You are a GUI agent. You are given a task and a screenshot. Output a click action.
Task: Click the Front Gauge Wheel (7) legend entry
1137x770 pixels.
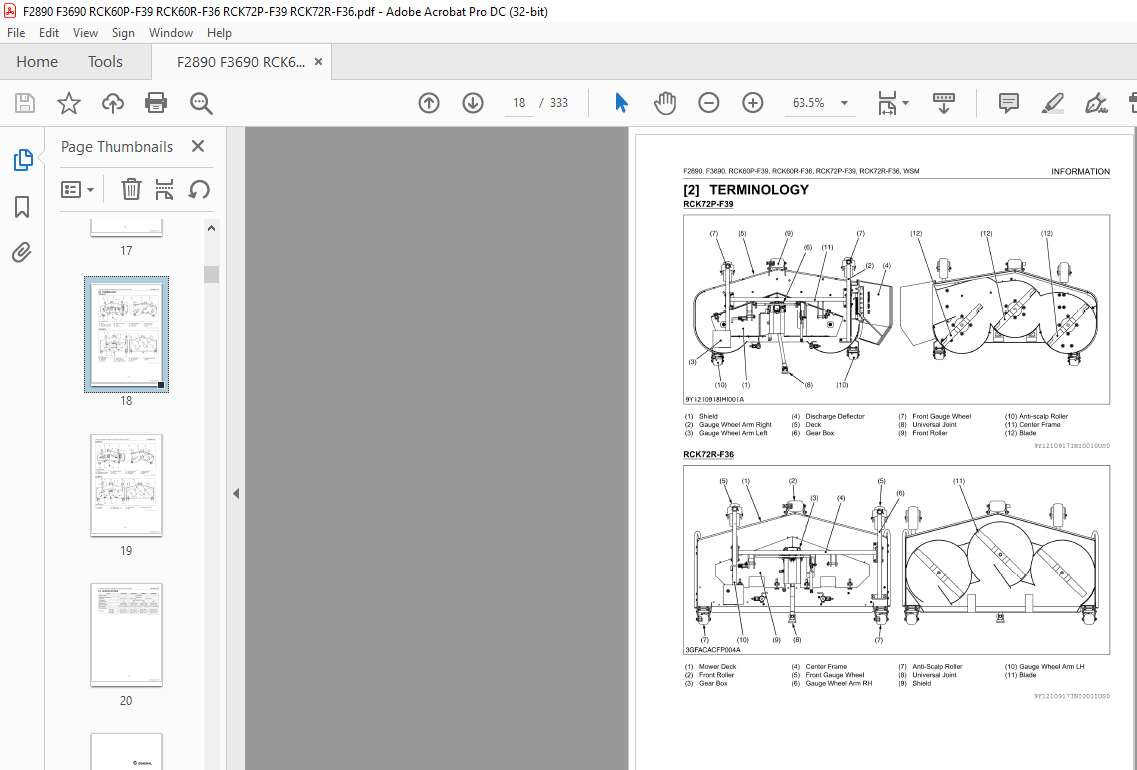coord(935,416)
